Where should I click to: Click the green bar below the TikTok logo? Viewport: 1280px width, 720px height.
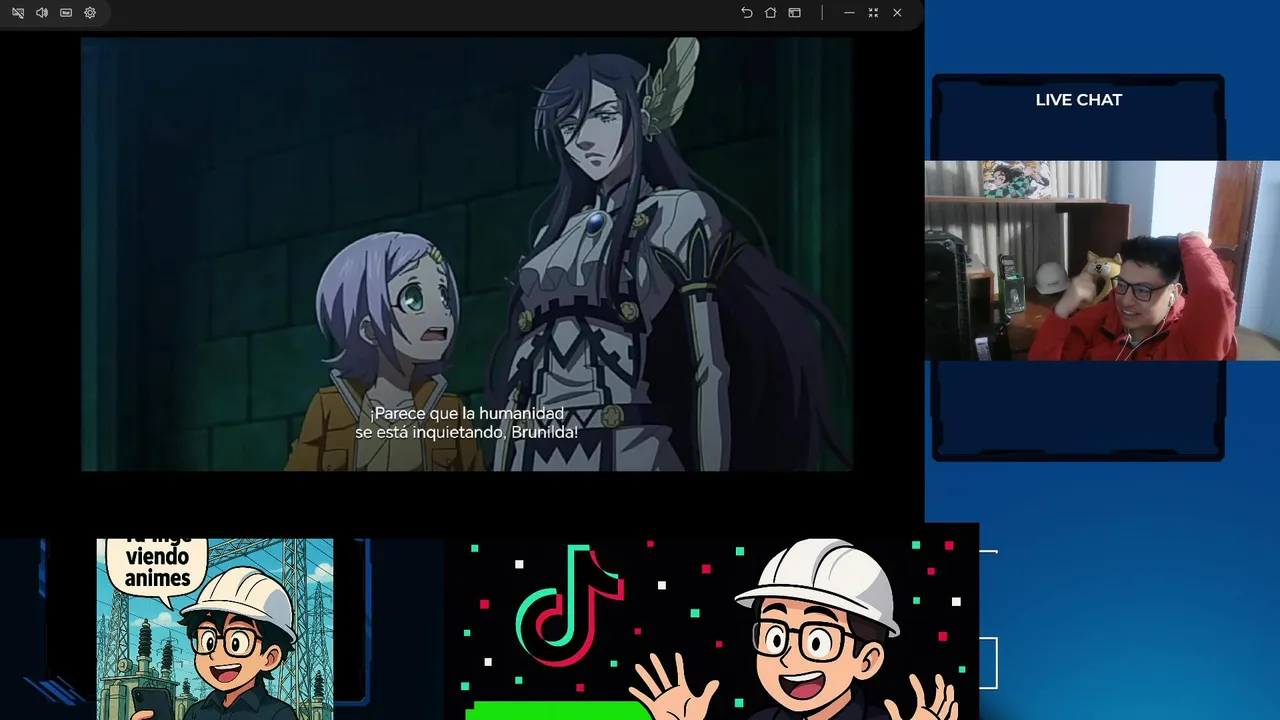pos(559,710)
